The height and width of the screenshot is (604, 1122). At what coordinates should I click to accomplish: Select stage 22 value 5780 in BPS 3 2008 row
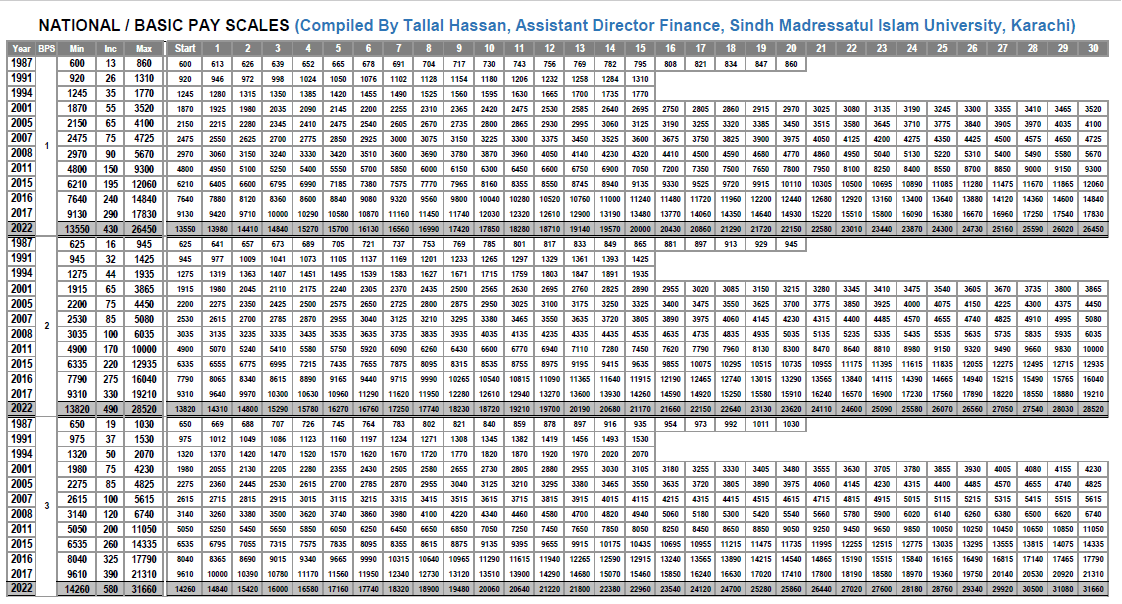851,514
